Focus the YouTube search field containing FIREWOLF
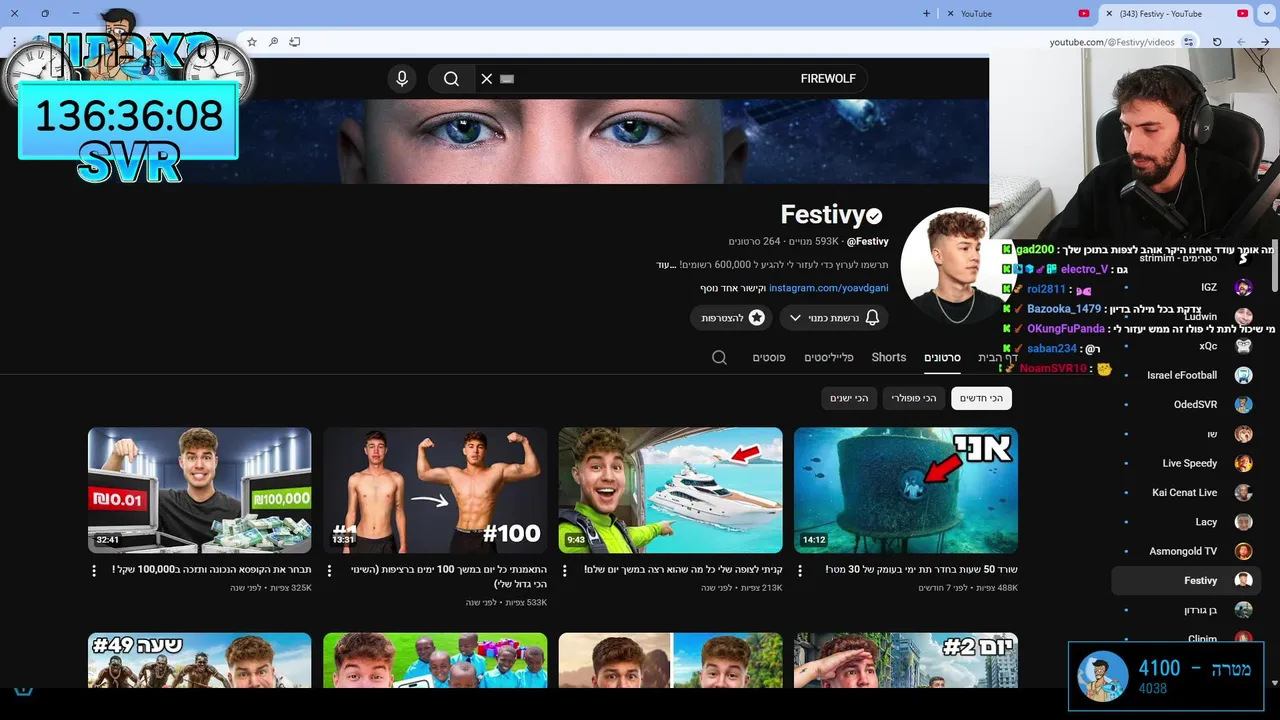 tap(670, 79)
